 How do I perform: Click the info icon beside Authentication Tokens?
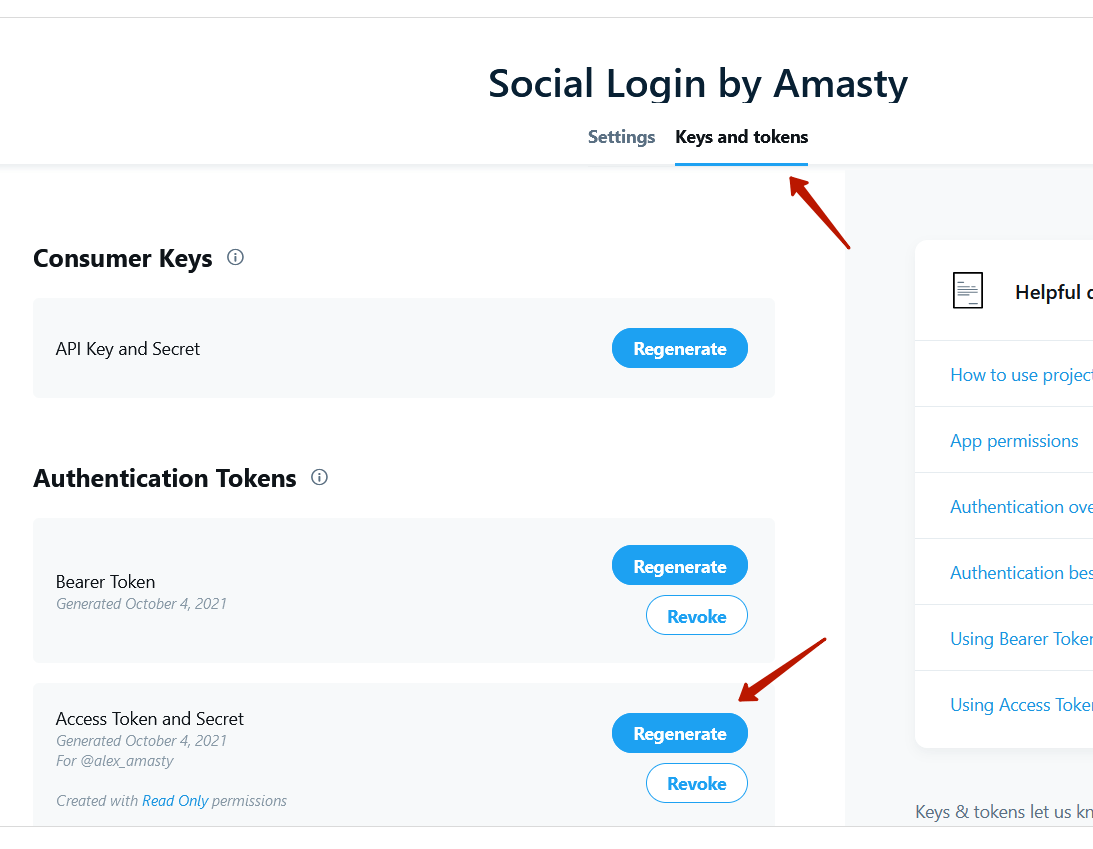tap(319, 477)
